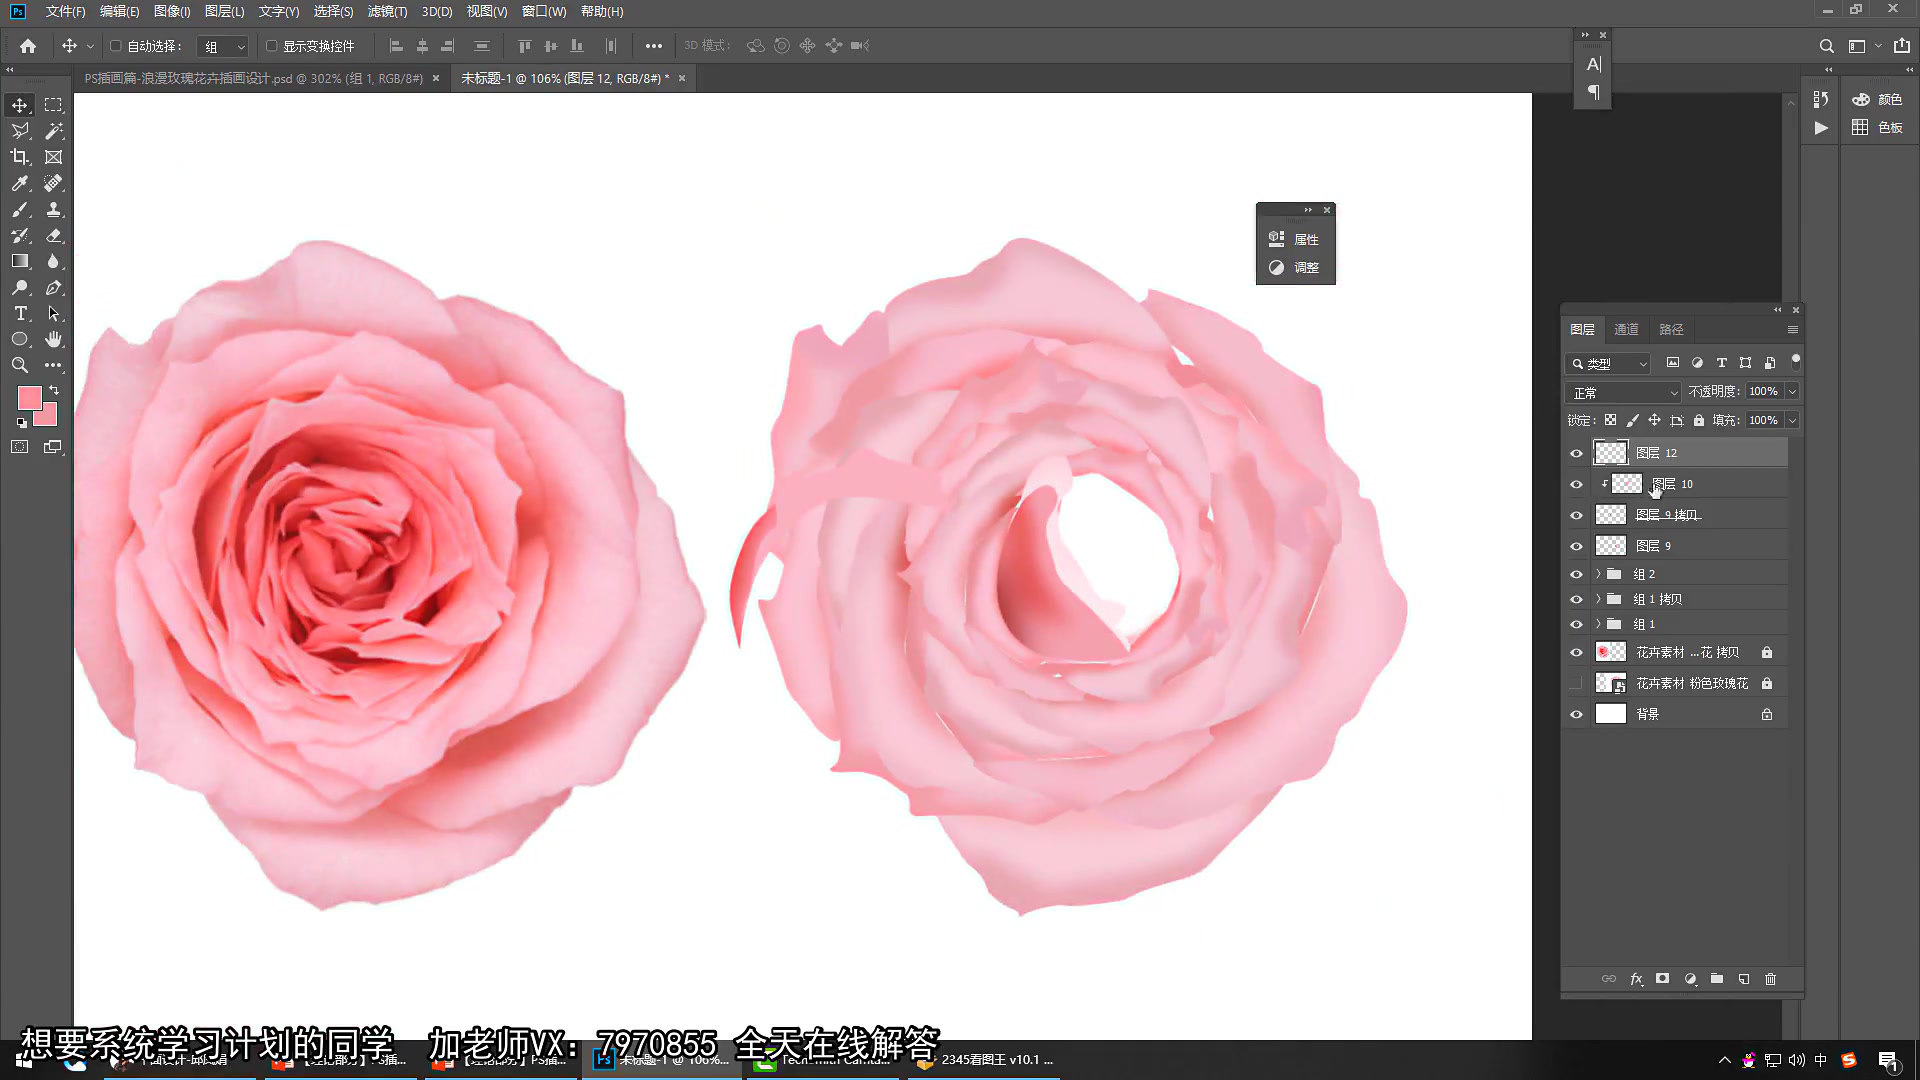Select the Eraser tool
1920x1080 pixels.
click(54, 235)
